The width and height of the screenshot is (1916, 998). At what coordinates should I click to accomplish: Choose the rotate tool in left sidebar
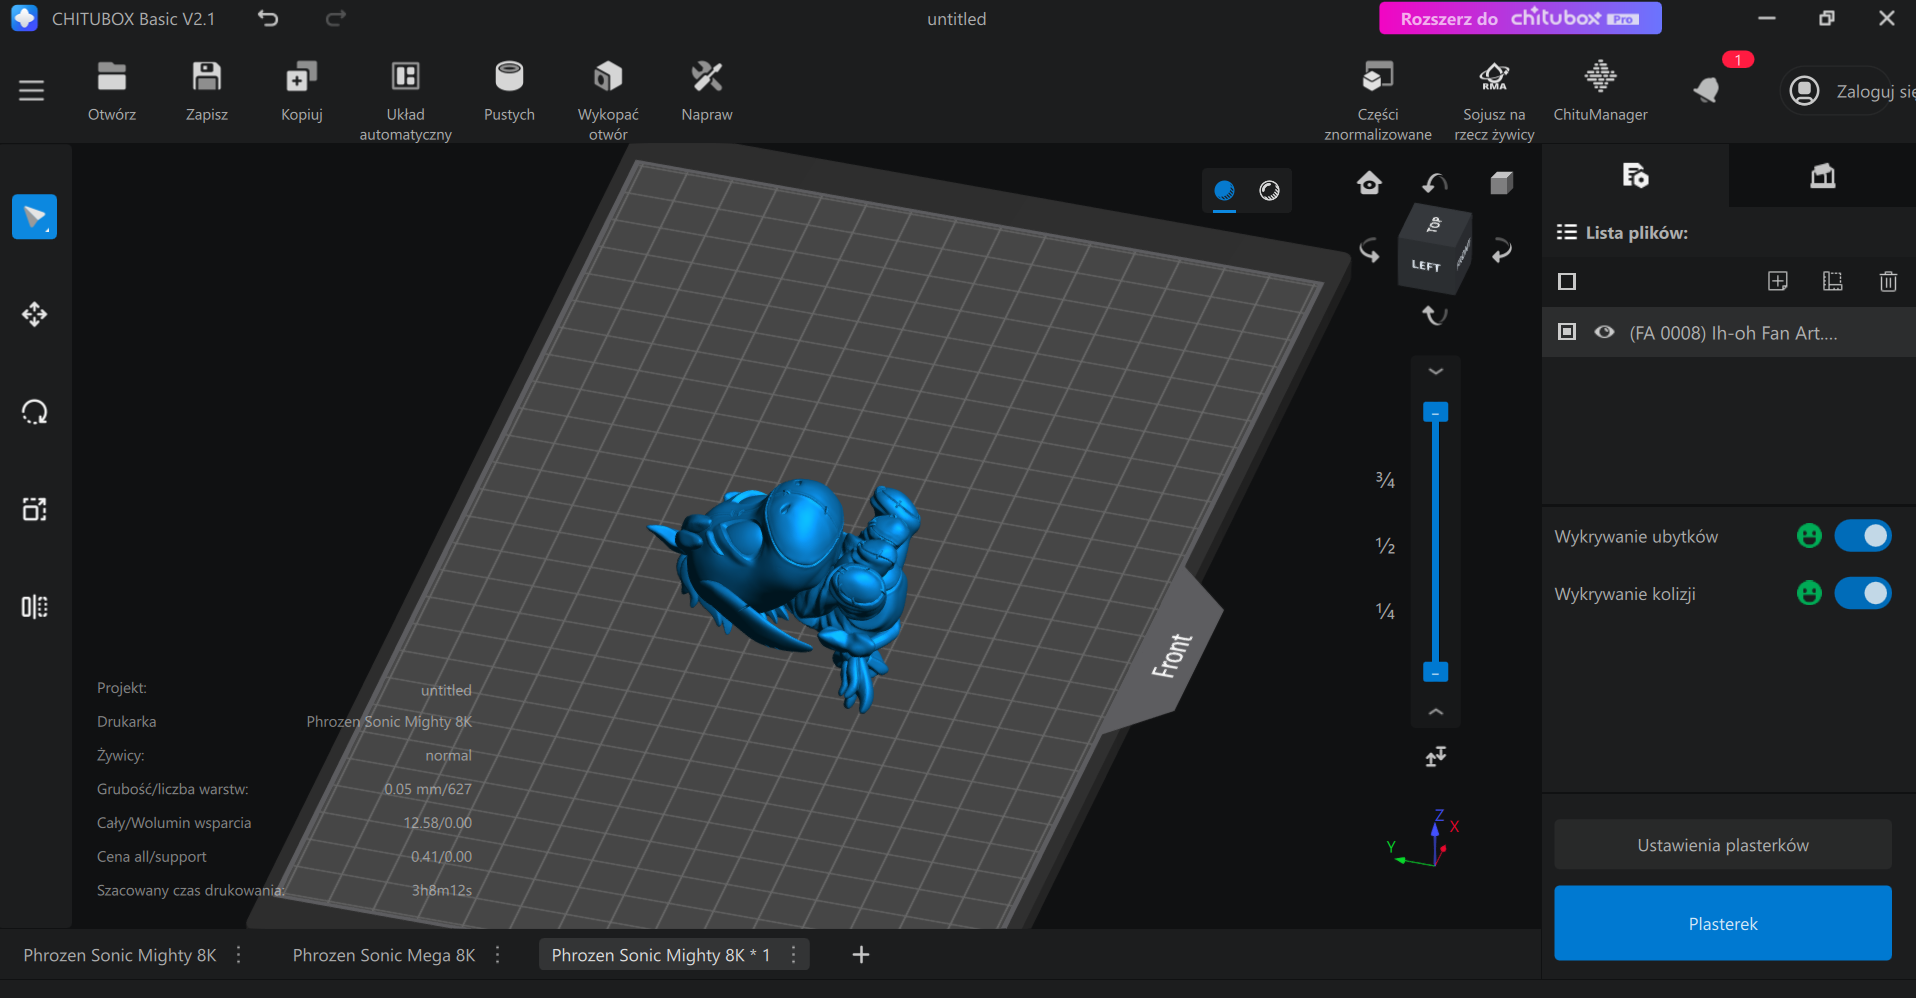pyautogui.click(x=34, y=412)
